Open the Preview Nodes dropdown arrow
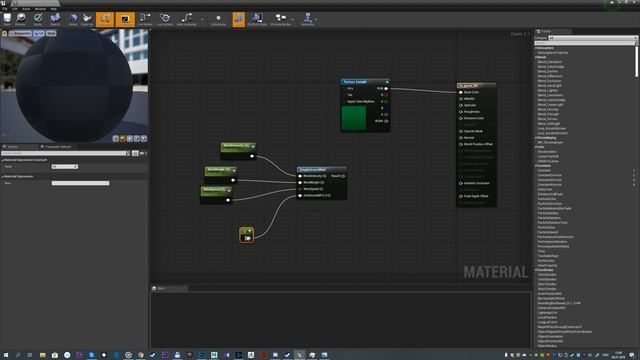The height and width of the screenshot is (360, 640). coord(293,19)
